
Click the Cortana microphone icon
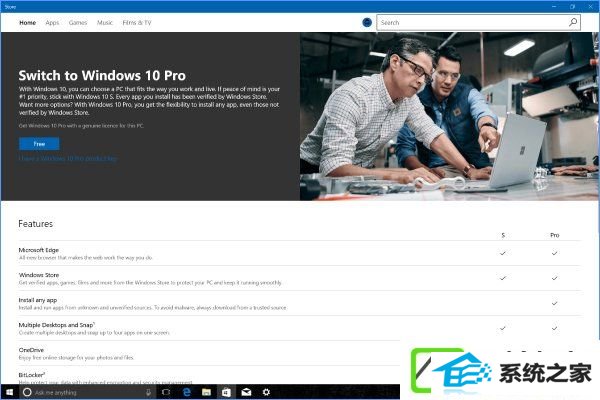point(148,392)
